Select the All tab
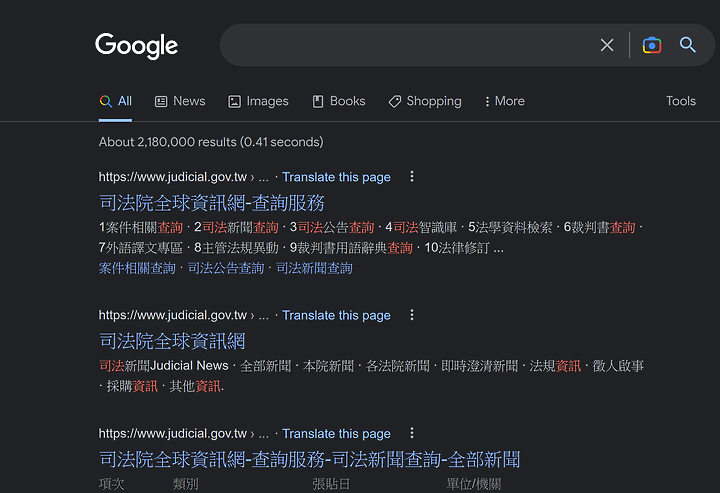 pos(115,101)
